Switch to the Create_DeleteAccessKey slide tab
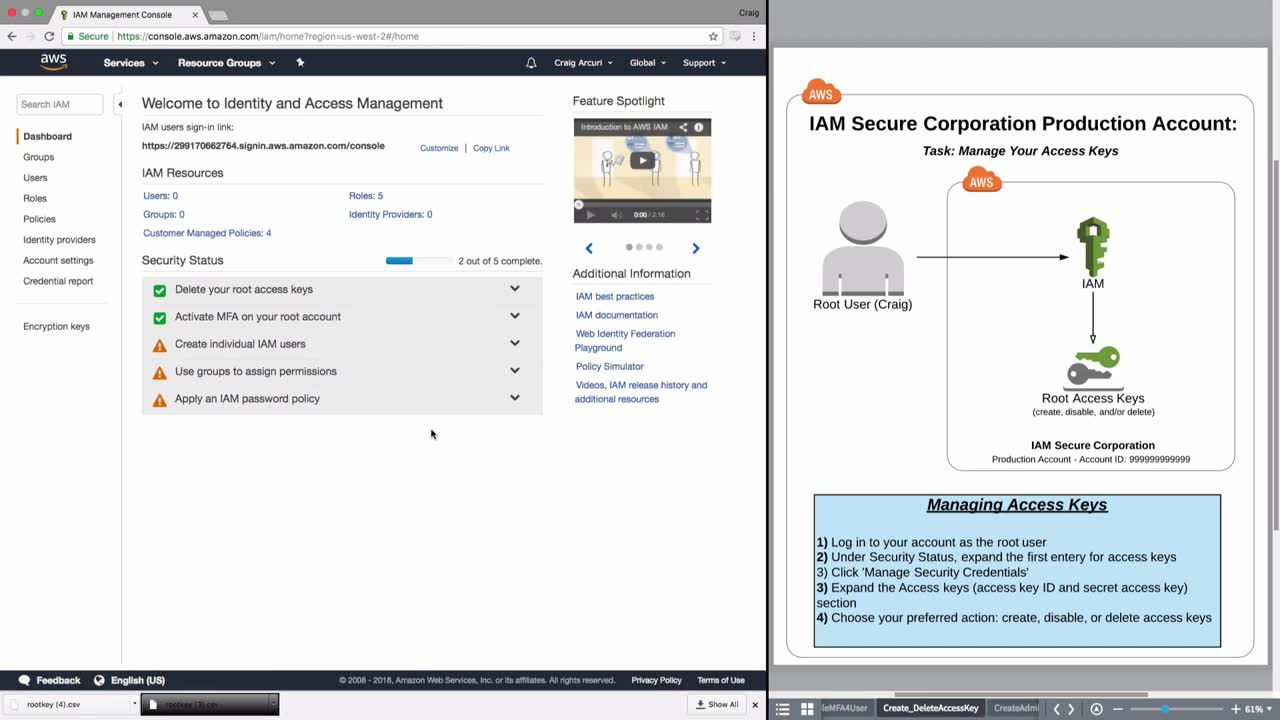Screen dimensions: 1280x720 coord(930,709)
